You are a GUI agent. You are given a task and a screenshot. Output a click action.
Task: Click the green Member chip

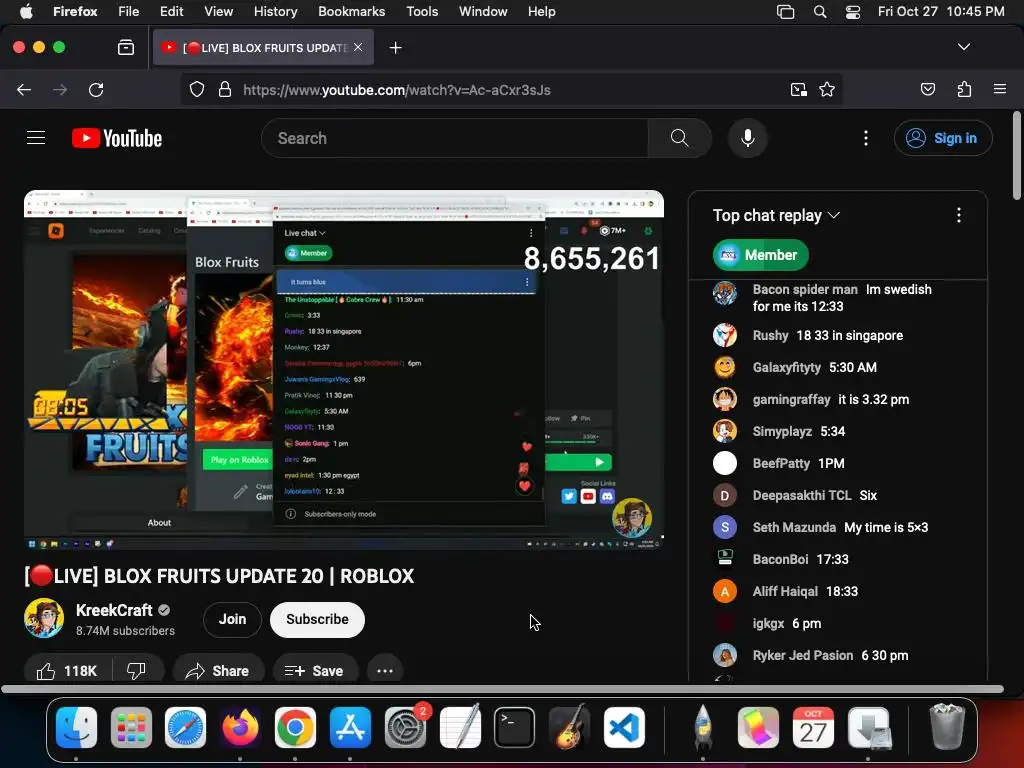pos(760,255)
